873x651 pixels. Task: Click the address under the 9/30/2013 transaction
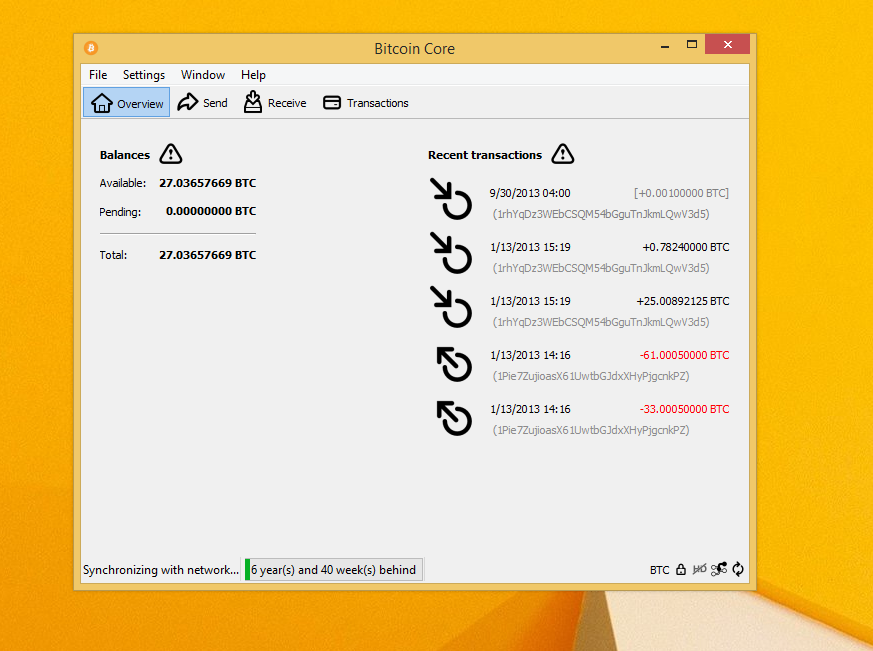click(x=601, y=214)
